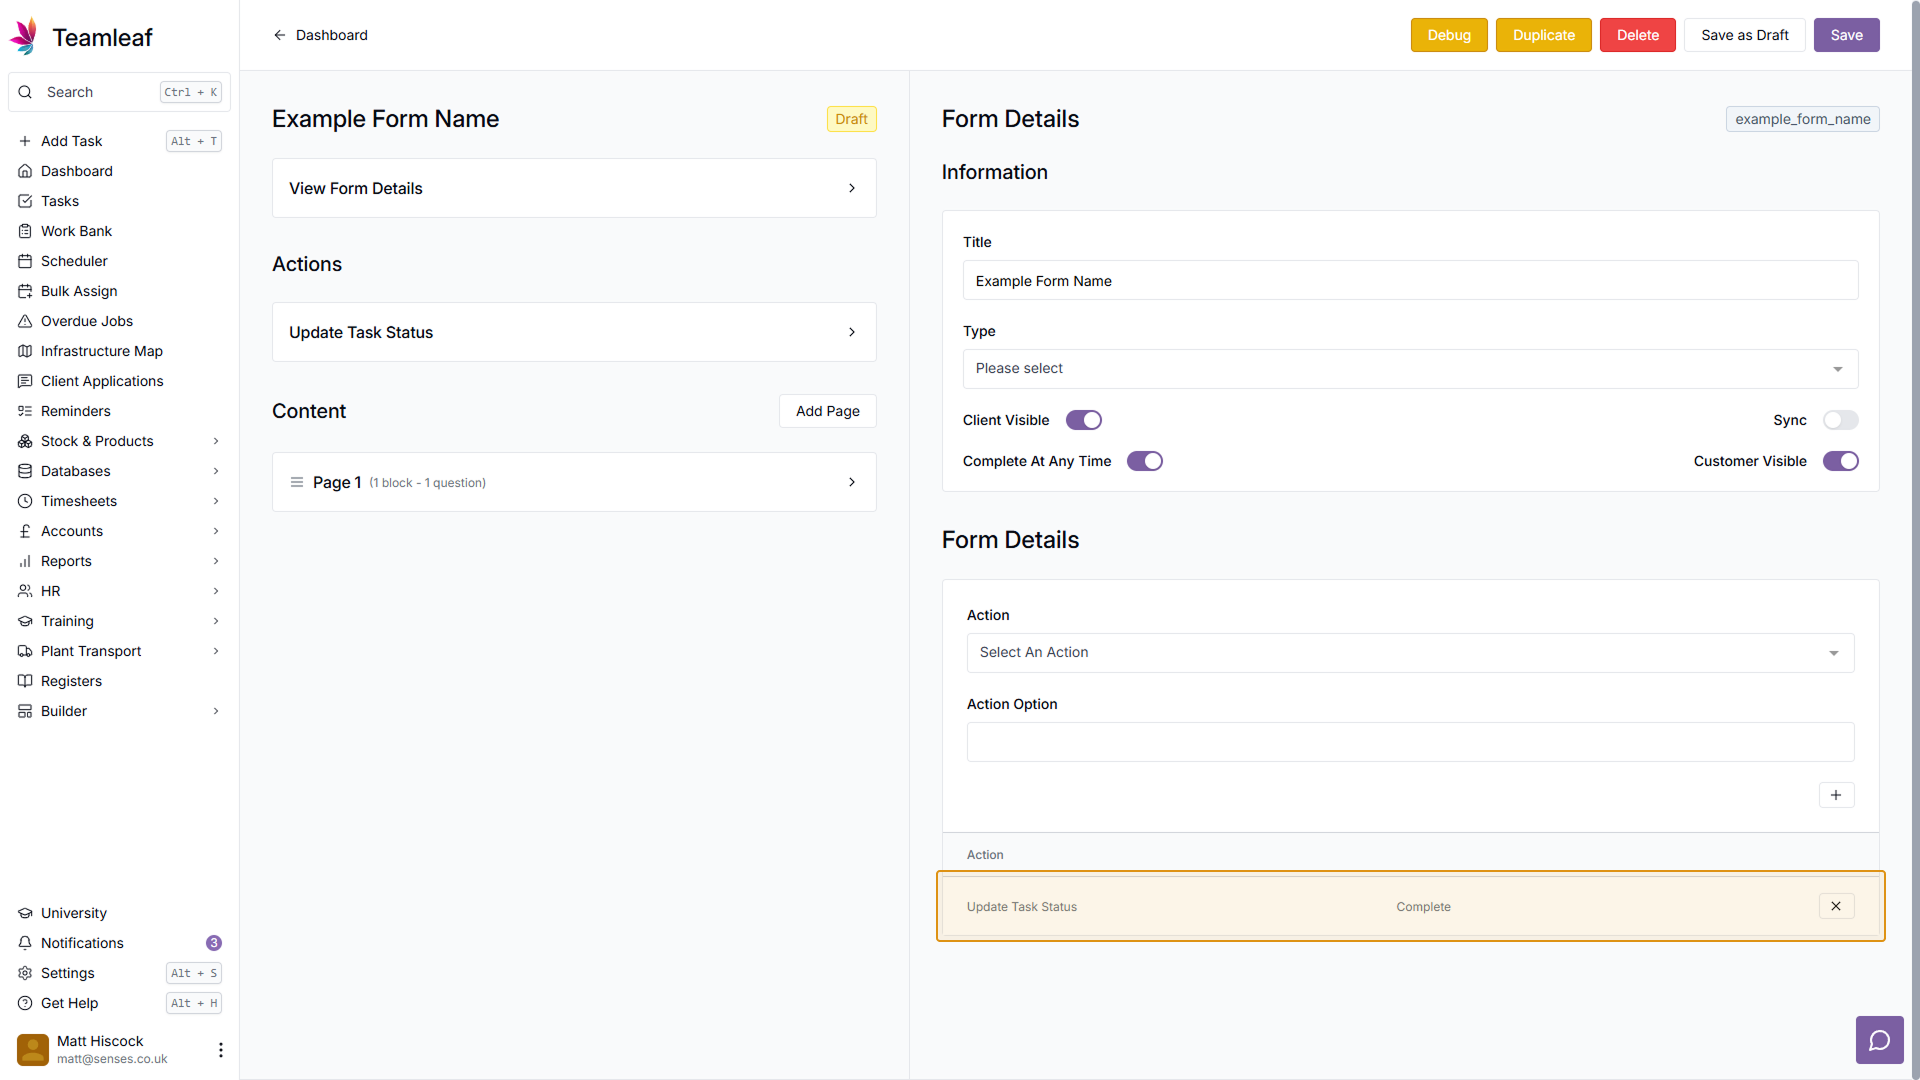Open the Type dropdown

click(1409, 369)
